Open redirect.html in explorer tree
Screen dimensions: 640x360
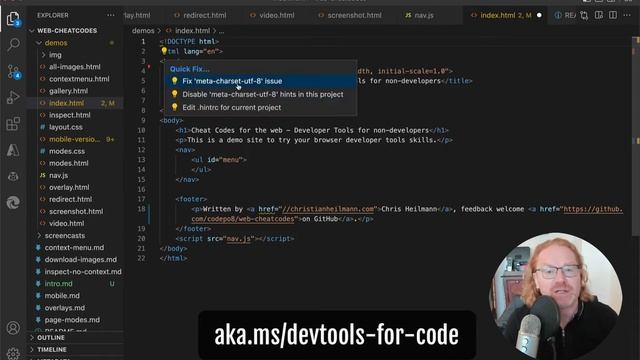(70, 199)
